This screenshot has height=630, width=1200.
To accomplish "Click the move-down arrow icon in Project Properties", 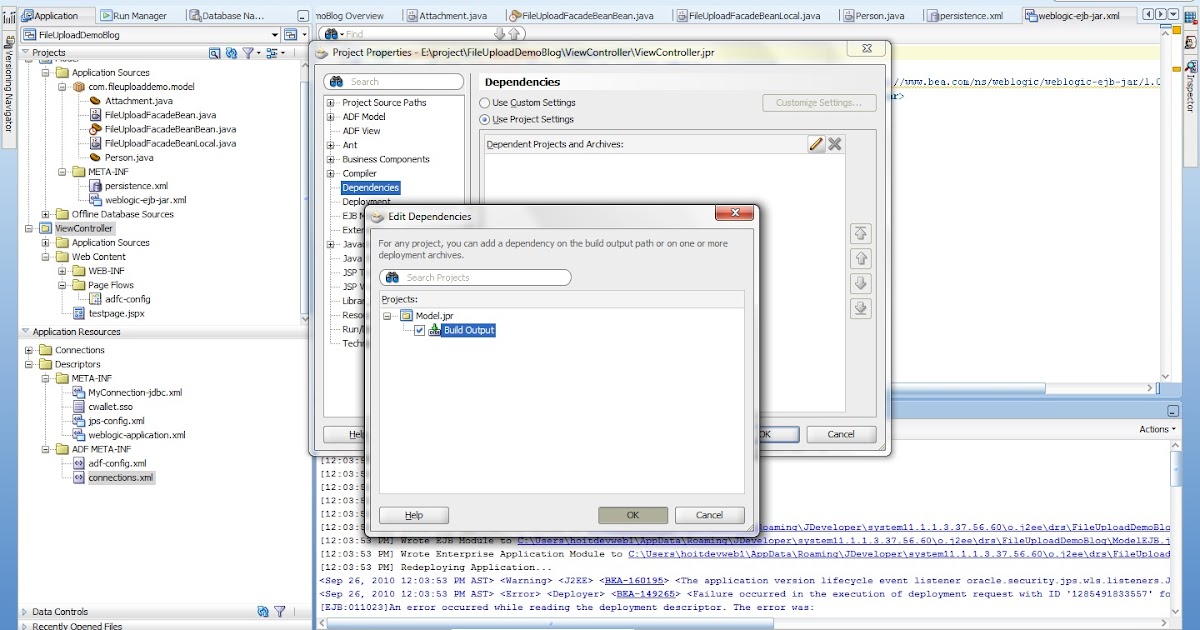I will [861, 283].
